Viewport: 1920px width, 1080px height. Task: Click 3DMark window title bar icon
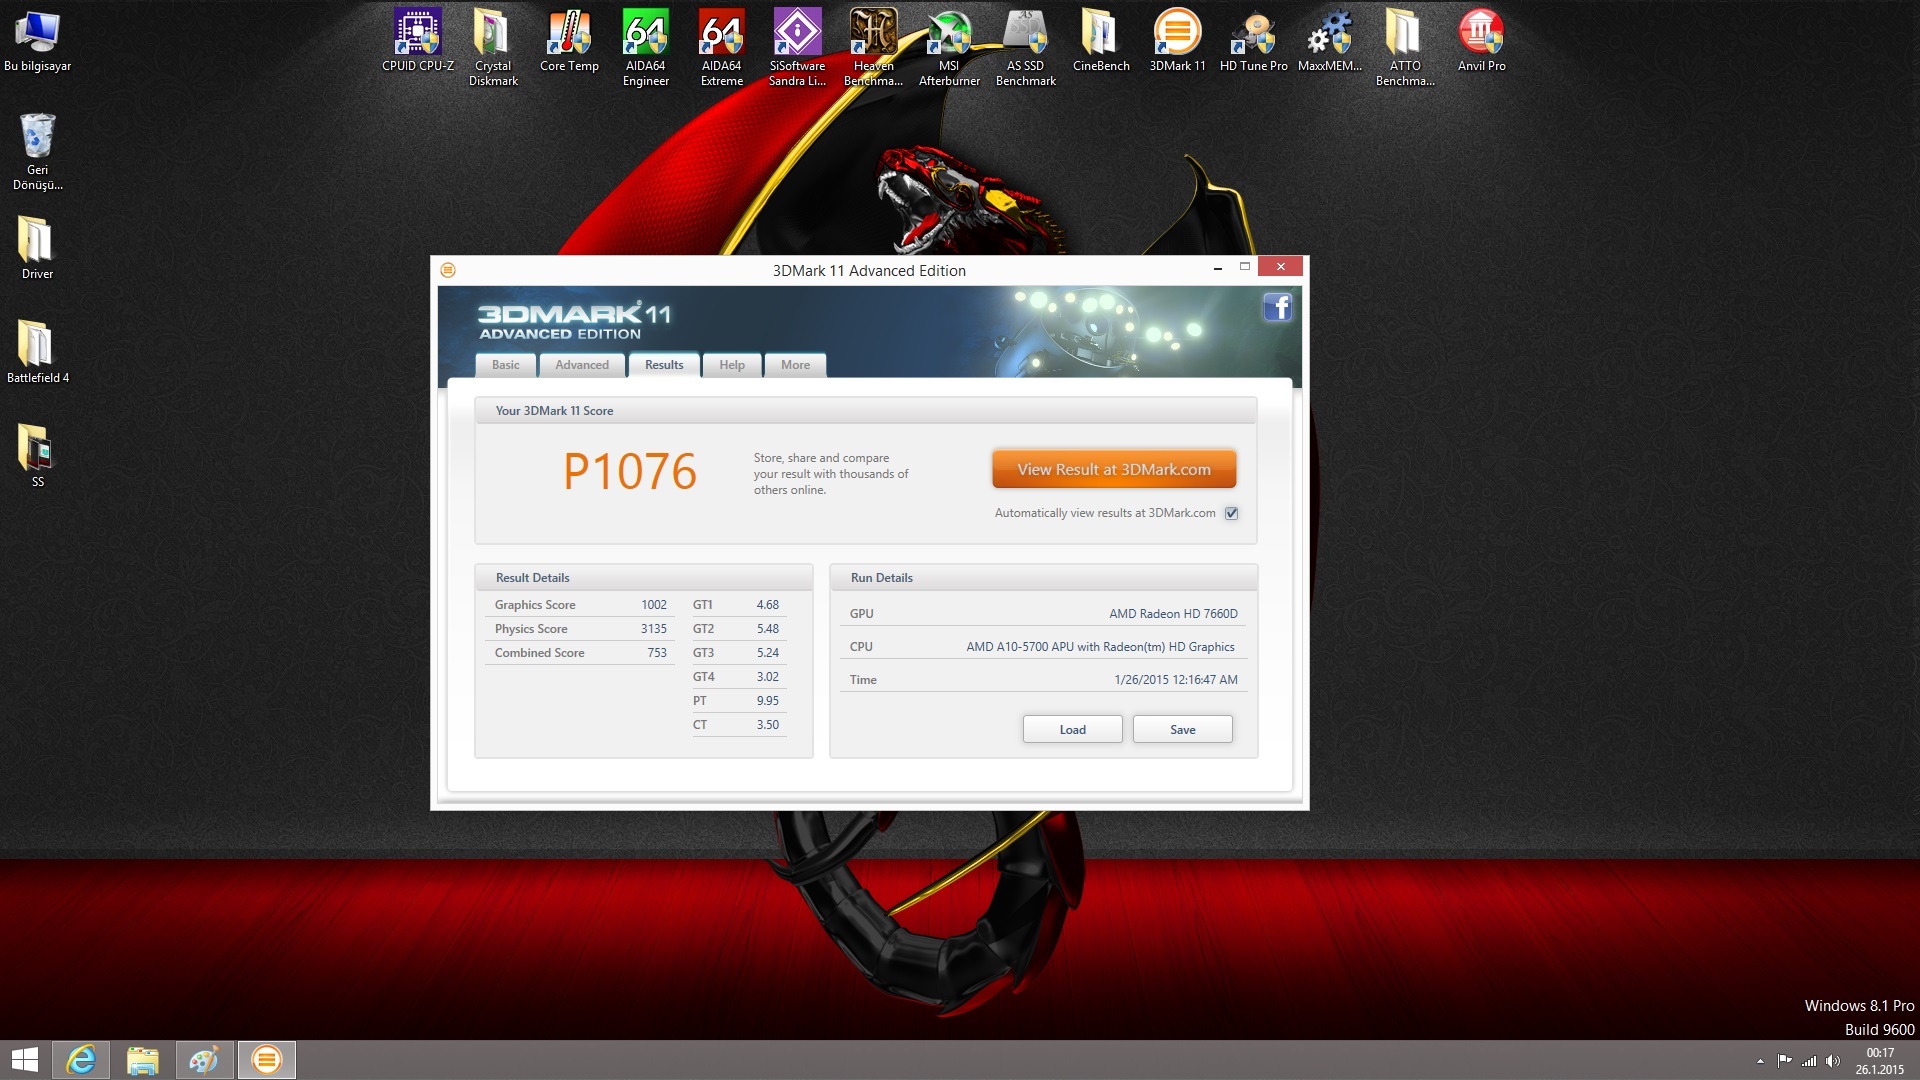pyautogui.click(x=448, y=270)
